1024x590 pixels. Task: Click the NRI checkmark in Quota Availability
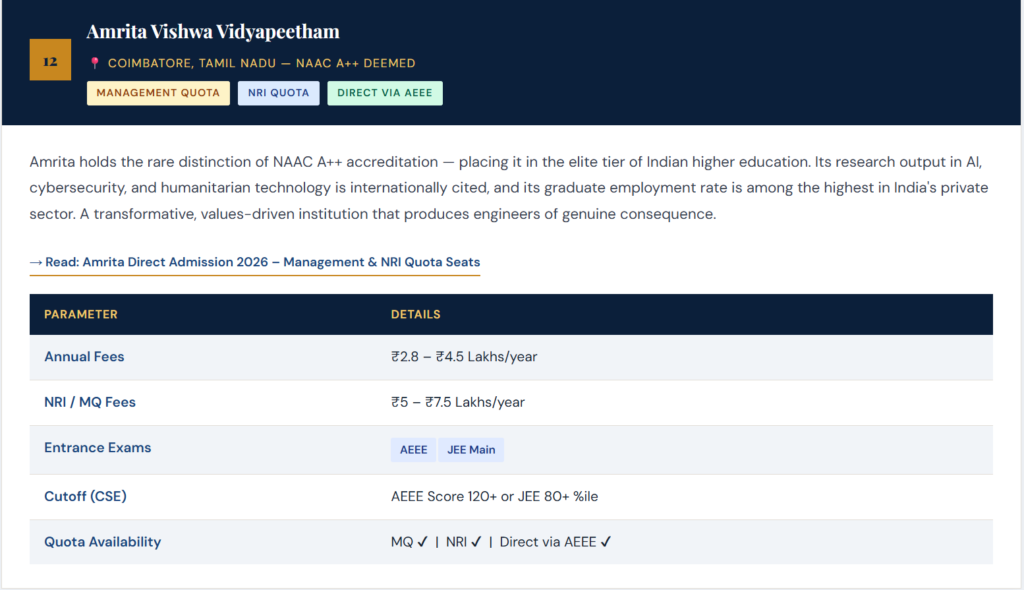(476, 542)
